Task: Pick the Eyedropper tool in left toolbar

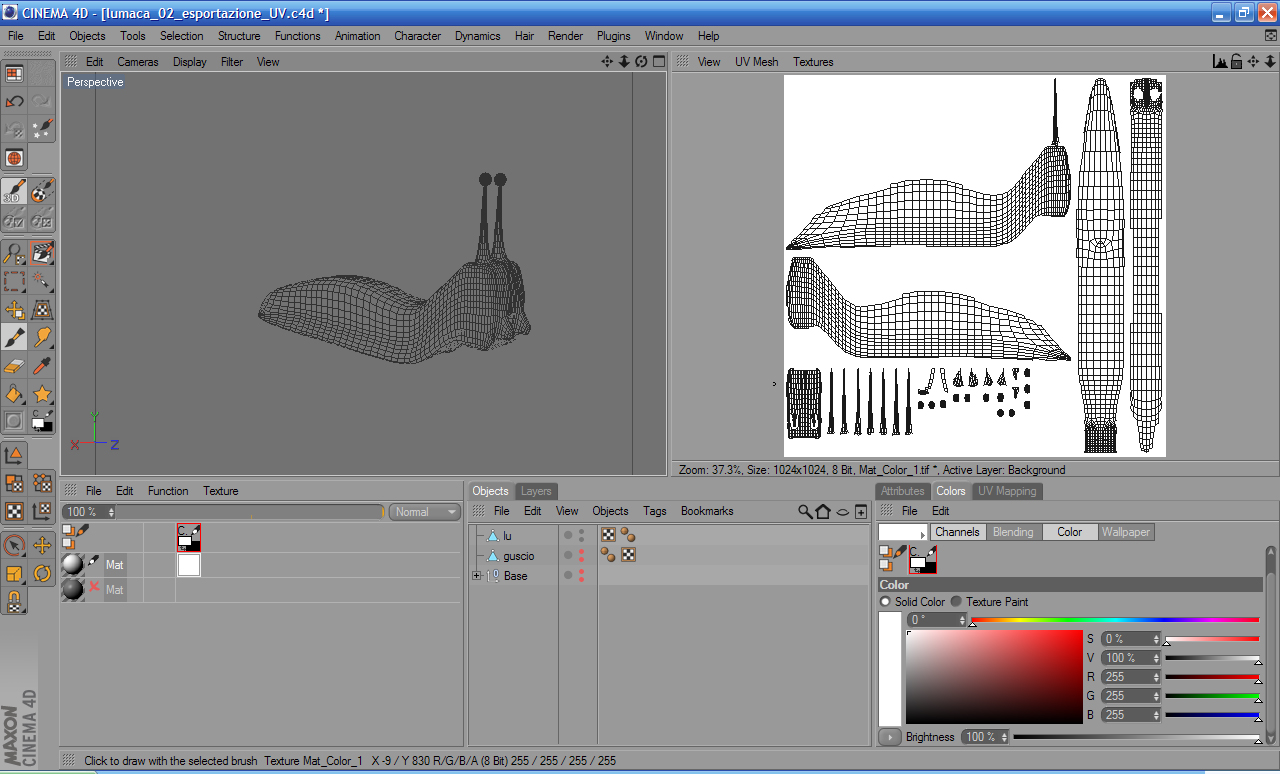Action: tap(42, 366)
